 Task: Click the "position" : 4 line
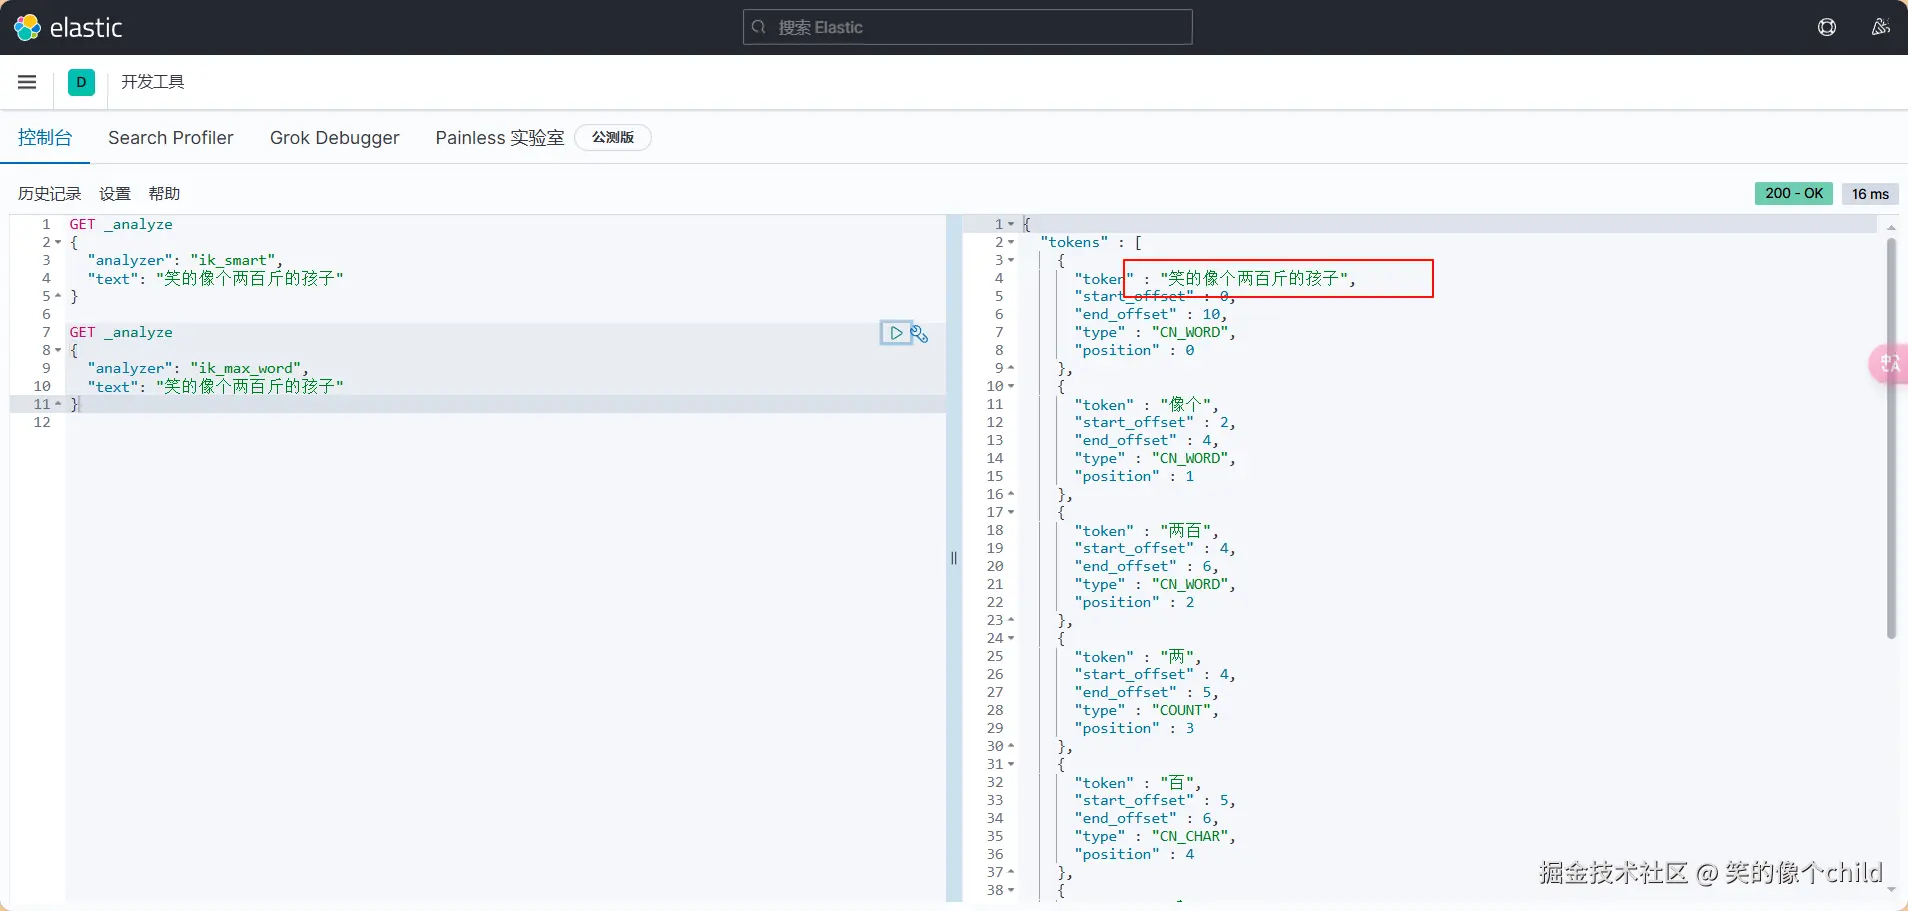pyautogui.click(x=1134, y=855)
